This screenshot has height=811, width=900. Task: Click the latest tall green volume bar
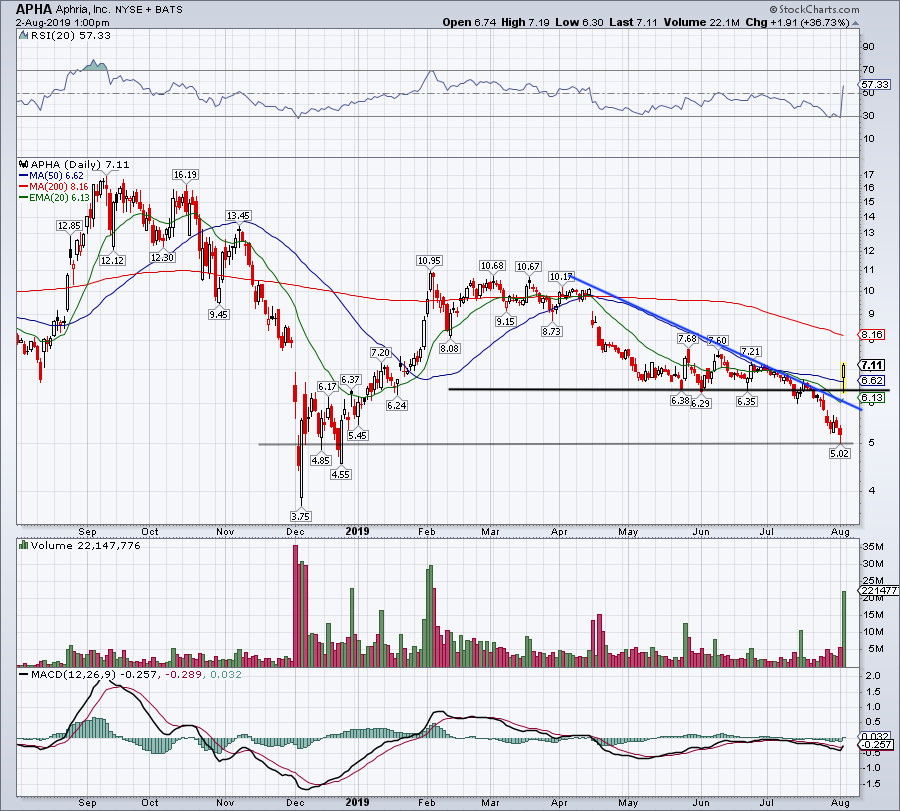(844, 628)
